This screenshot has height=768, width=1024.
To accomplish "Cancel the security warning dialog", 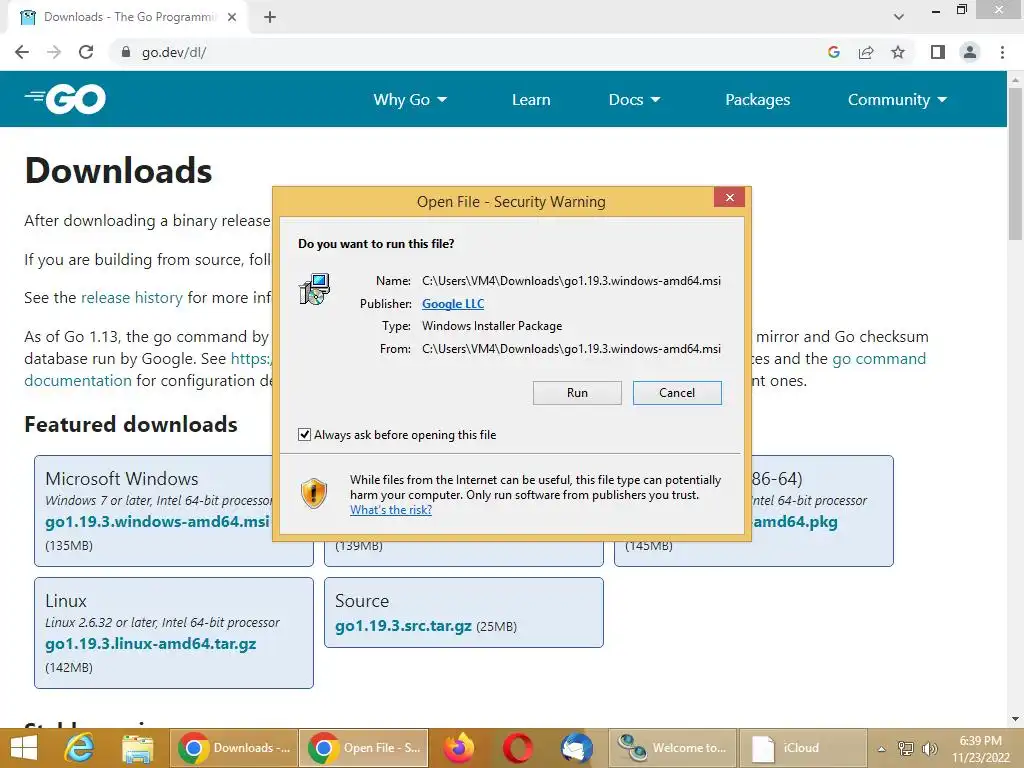I will tap(677, 392).
